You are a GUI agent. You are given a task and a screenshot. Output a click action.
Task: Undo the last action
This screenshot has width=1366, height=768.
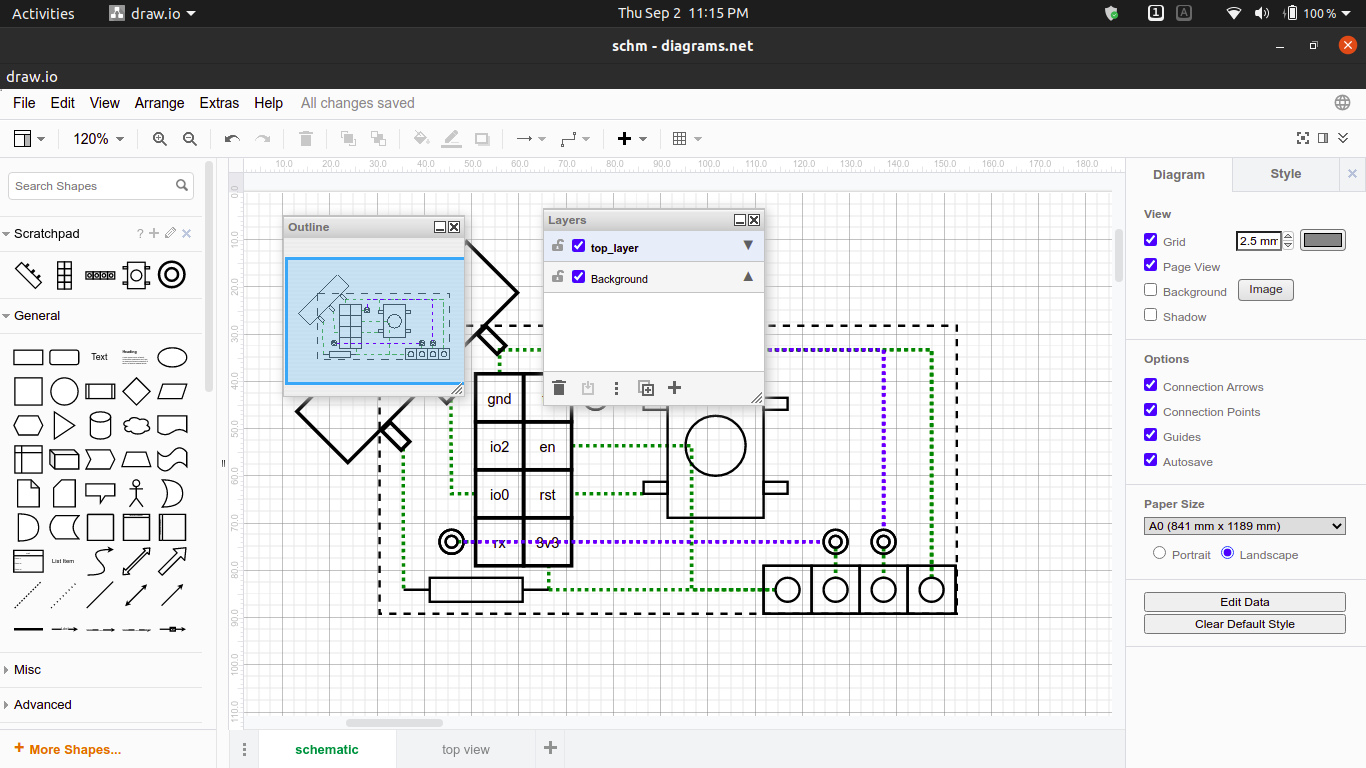pyautogui.click(x=232, y=139)
